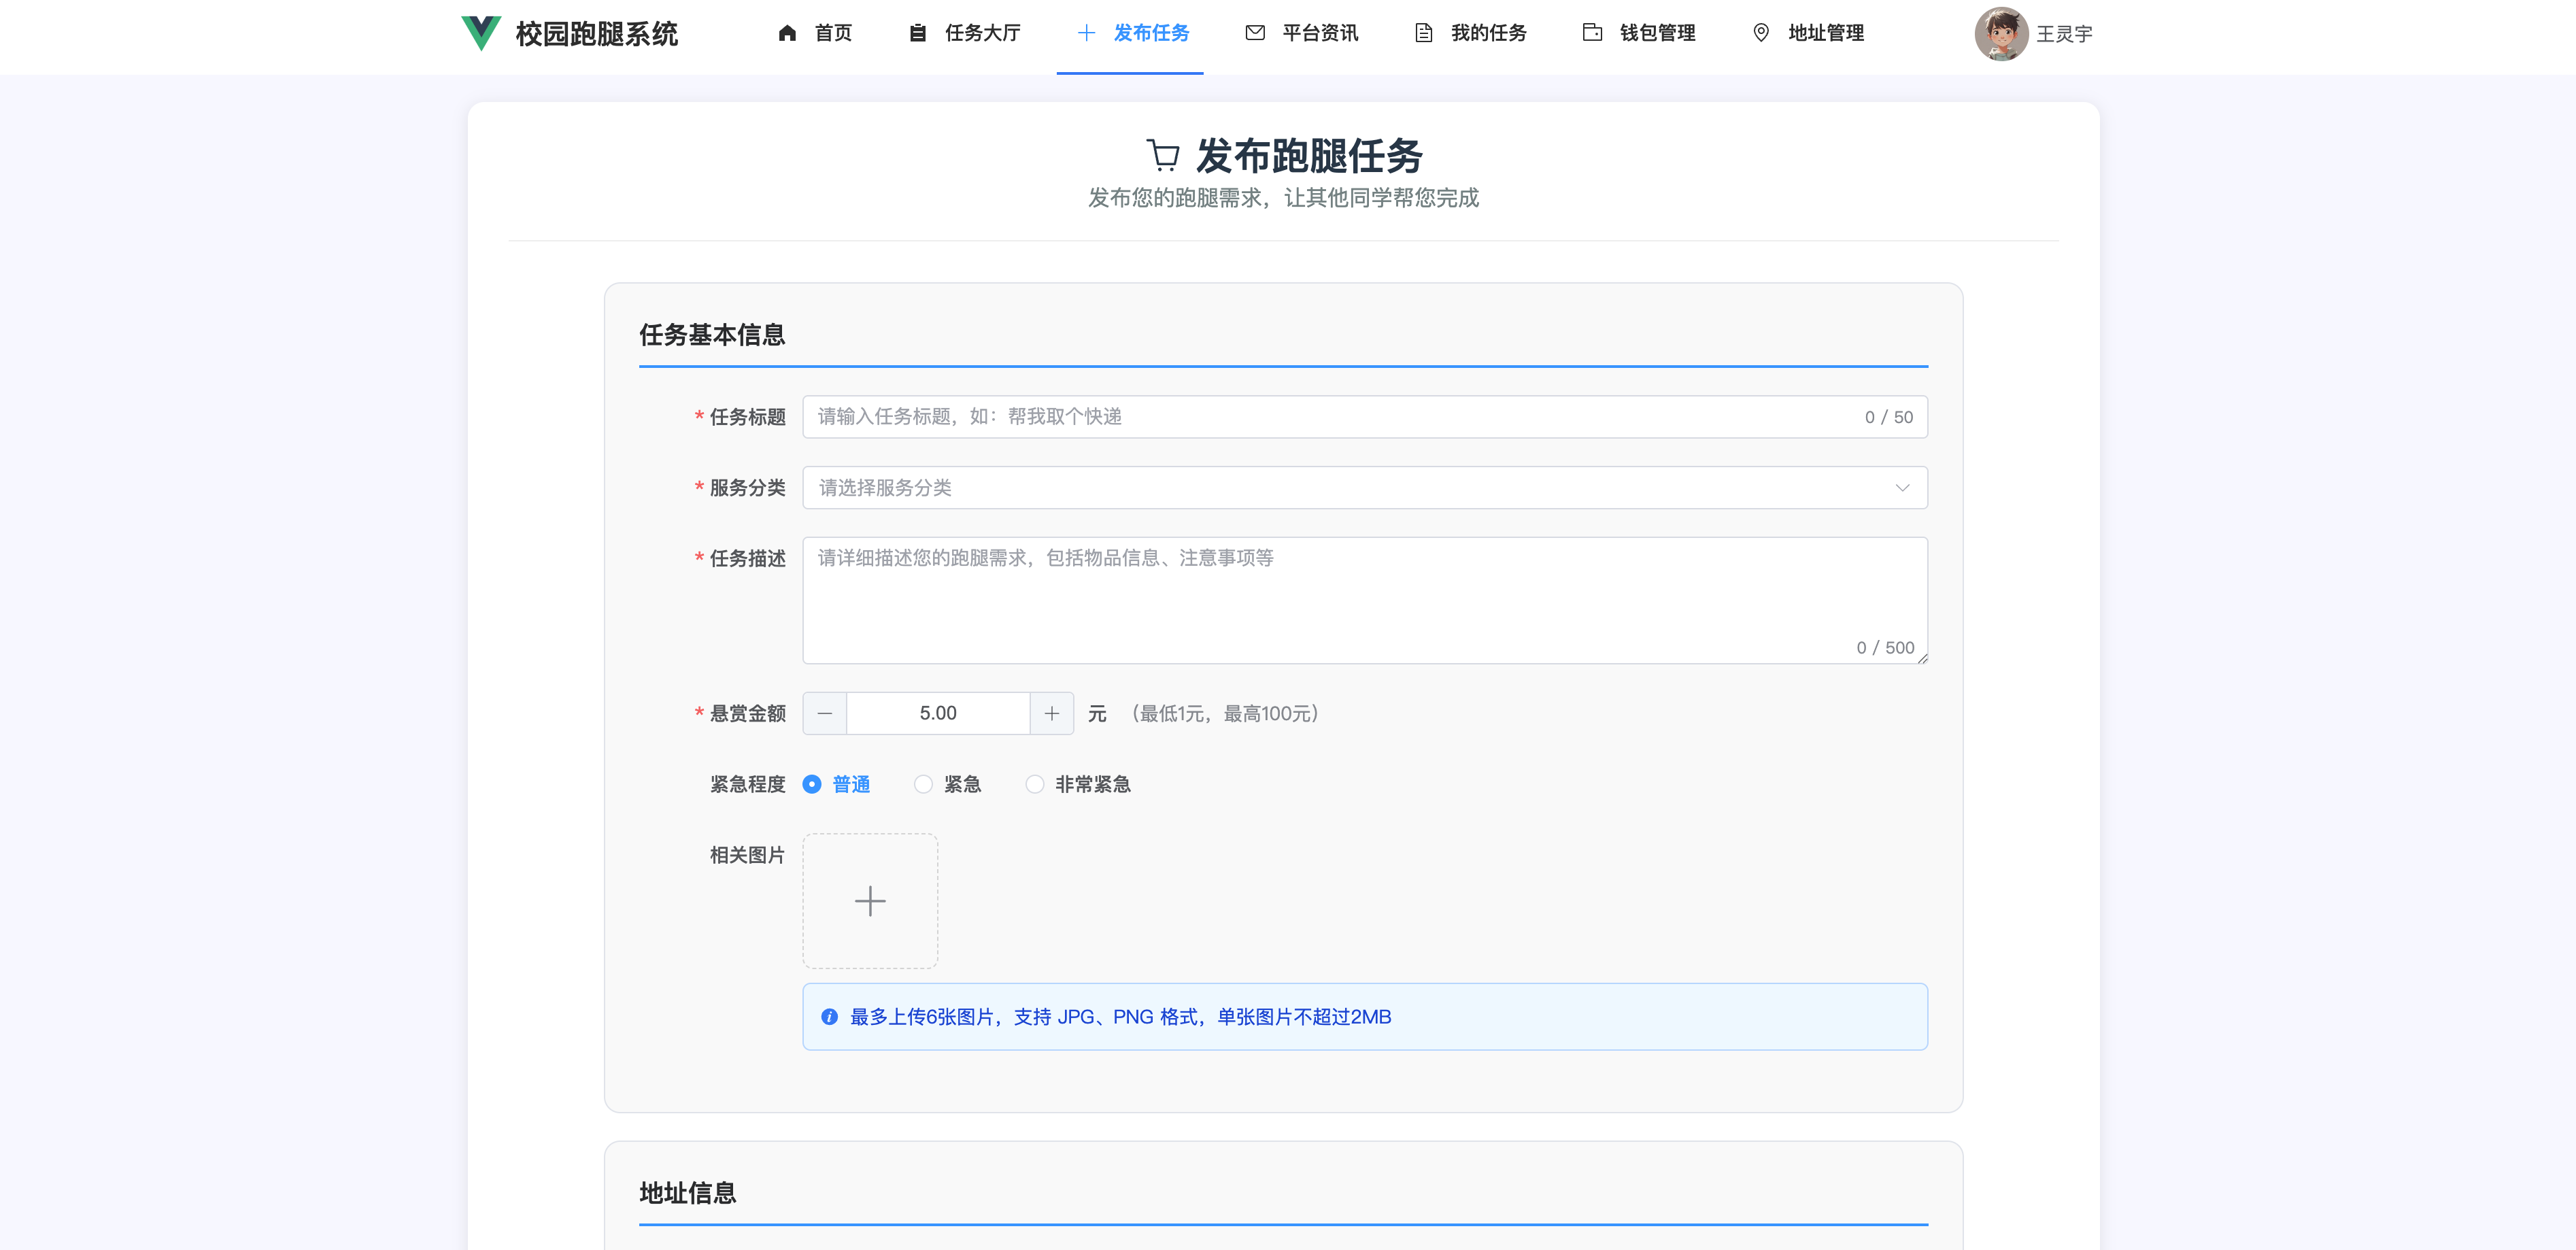Decrease the 悬赏金额 with minus button
2576x1250 pixels.
tap(825, 713)
